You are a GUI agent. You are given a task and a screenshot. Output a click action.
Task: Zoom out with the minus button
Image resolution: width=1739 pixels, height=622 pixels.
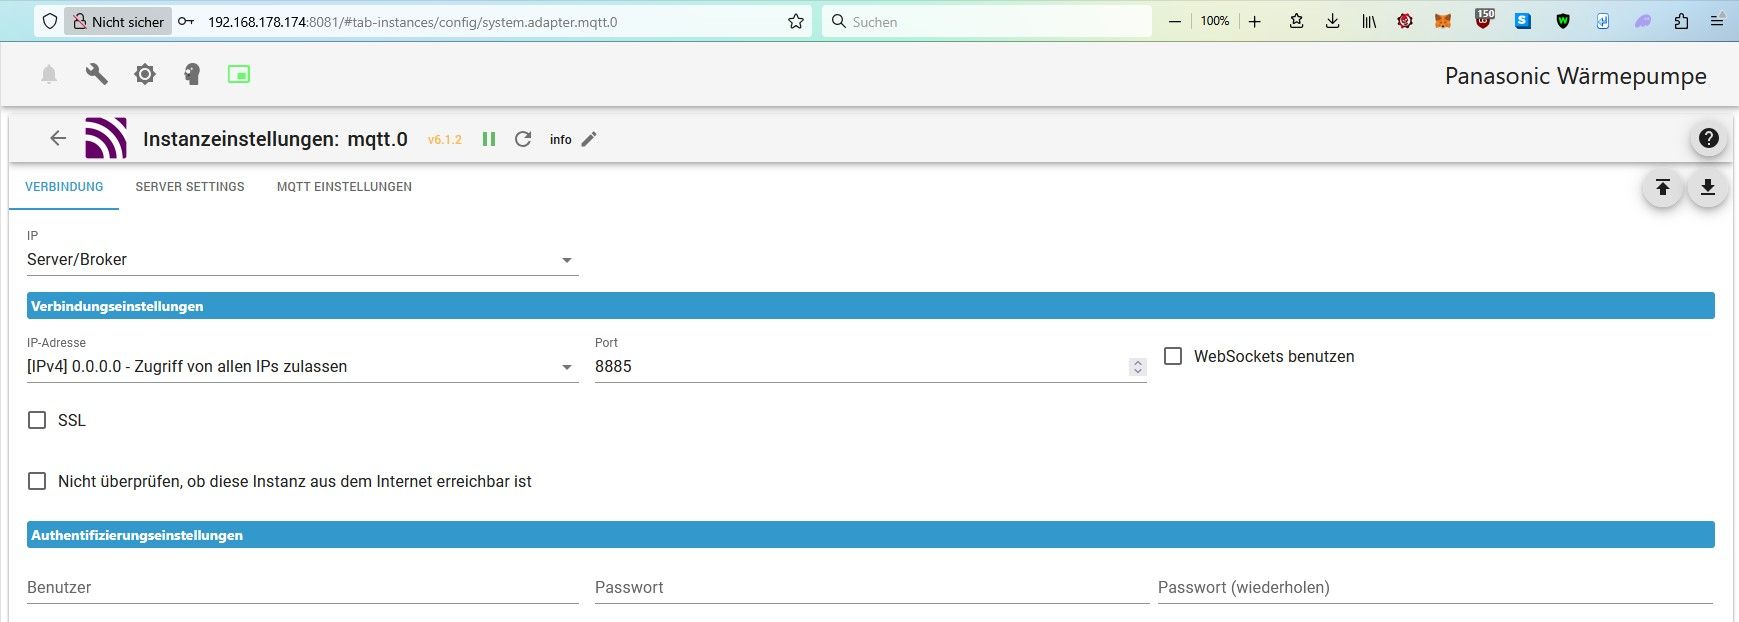click(x=1175, y=21)
